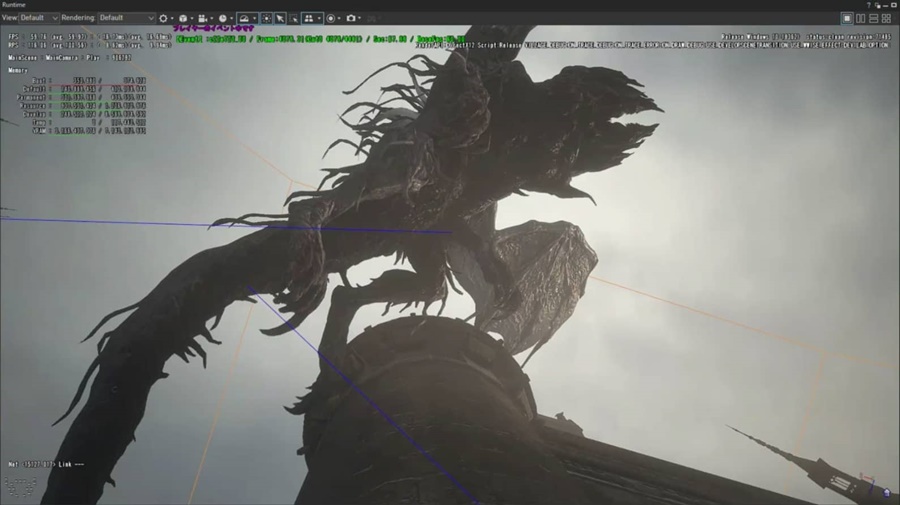Toggle the selection box pointer tool
The height and width of the screenshot is (505, 900).
pyautogui.click(x=294, y=18)
